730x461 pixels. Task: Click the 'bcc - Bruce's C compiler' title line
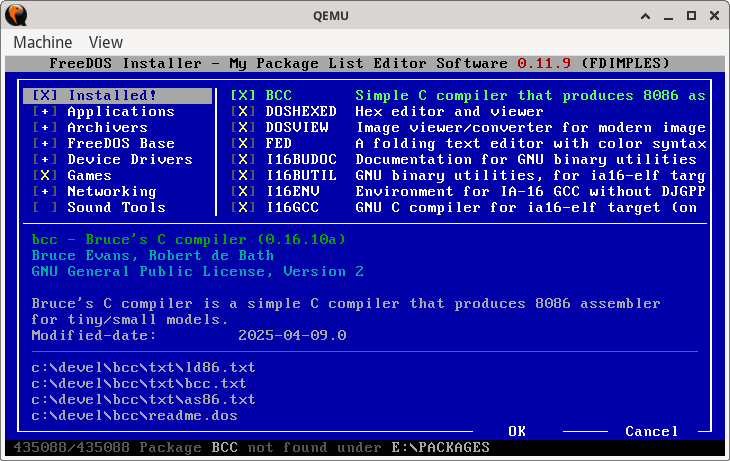tap(189, 239)
